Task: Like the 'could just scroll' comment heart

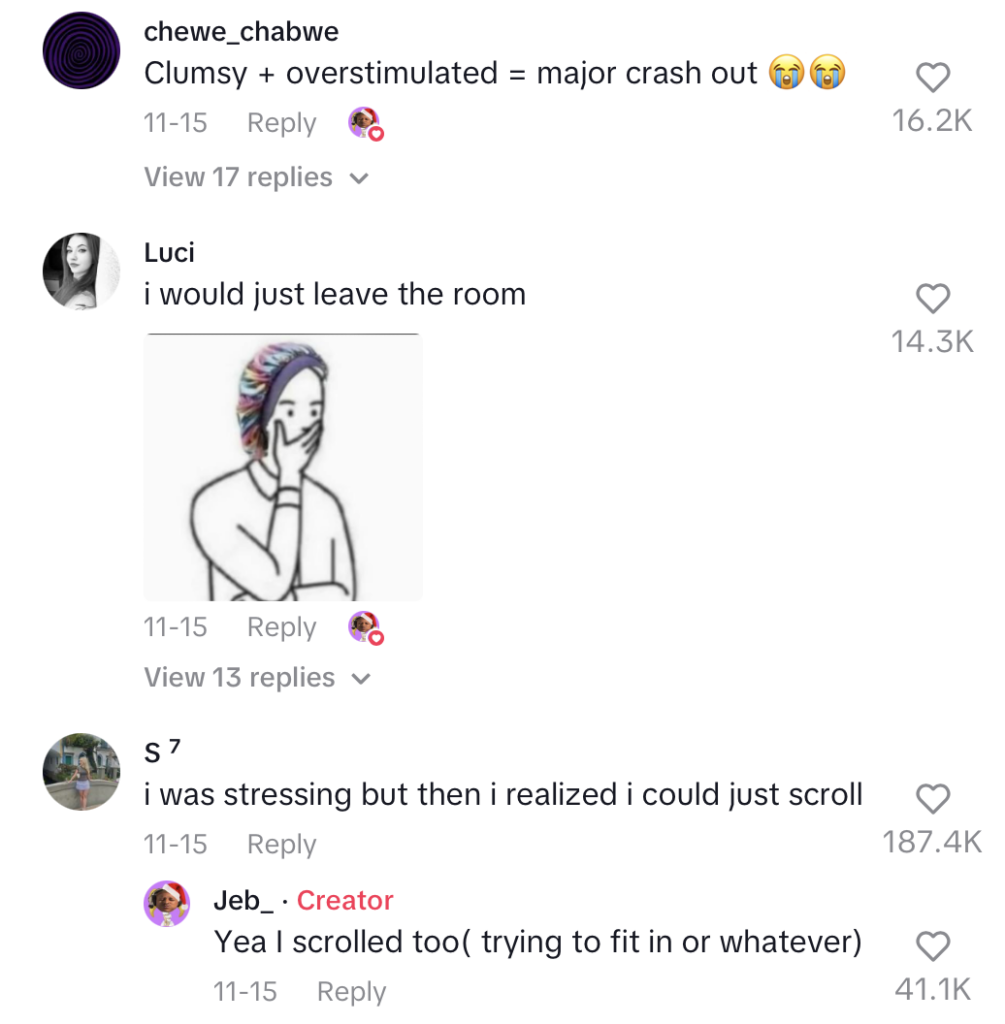Action: [932, 797]
